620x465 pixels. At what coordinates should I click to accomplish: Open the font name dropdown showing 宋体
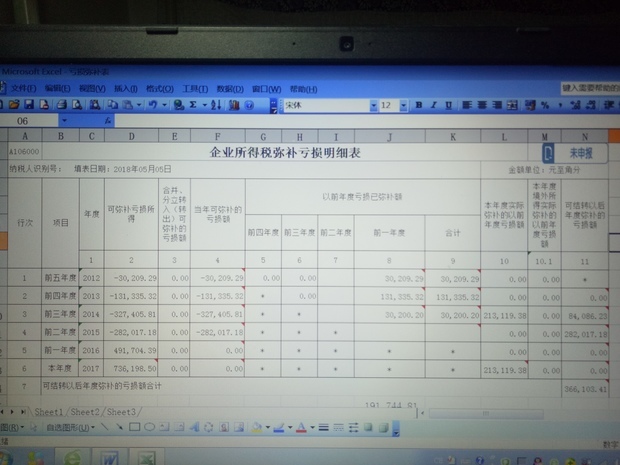373,106
